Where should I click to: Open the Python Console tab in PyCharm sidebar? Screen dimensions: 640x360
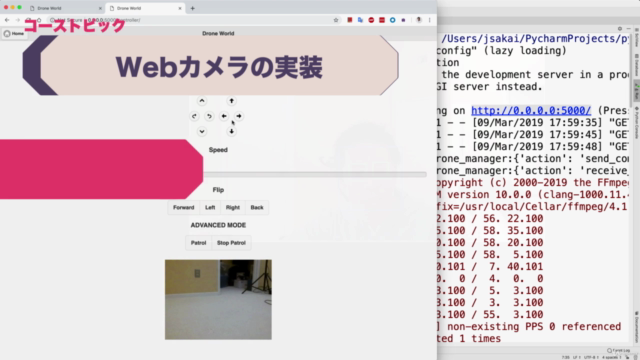pyautogui.click(x=636, y=122)
